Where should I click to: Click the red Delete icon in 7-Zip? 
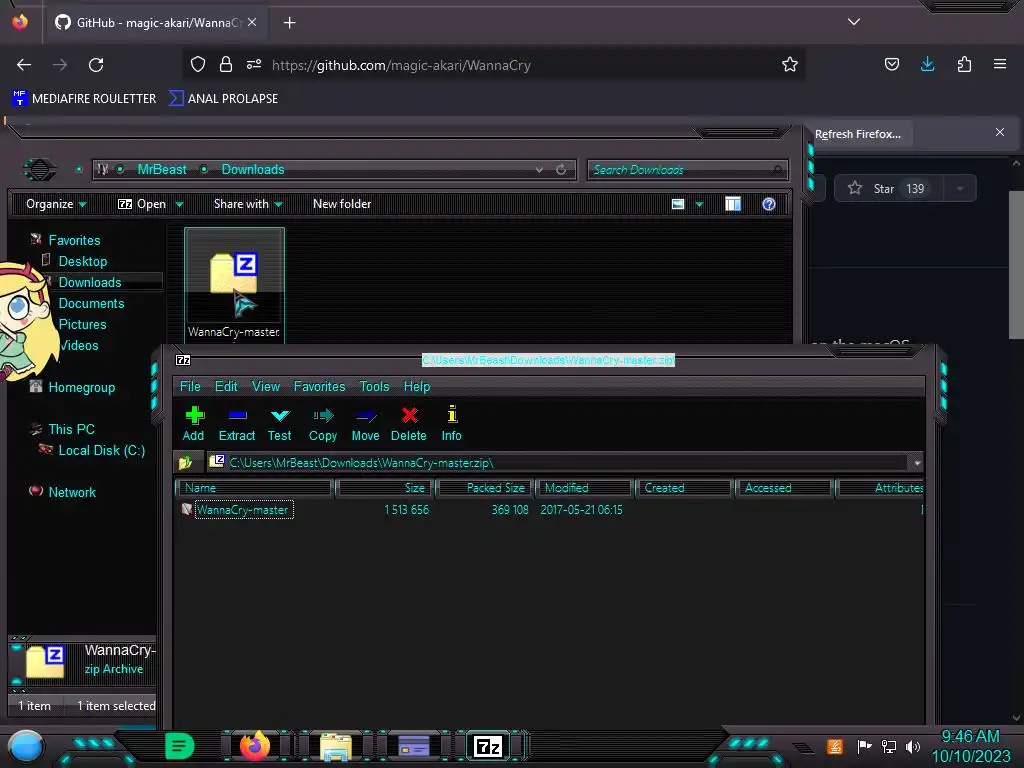point(409,423)
